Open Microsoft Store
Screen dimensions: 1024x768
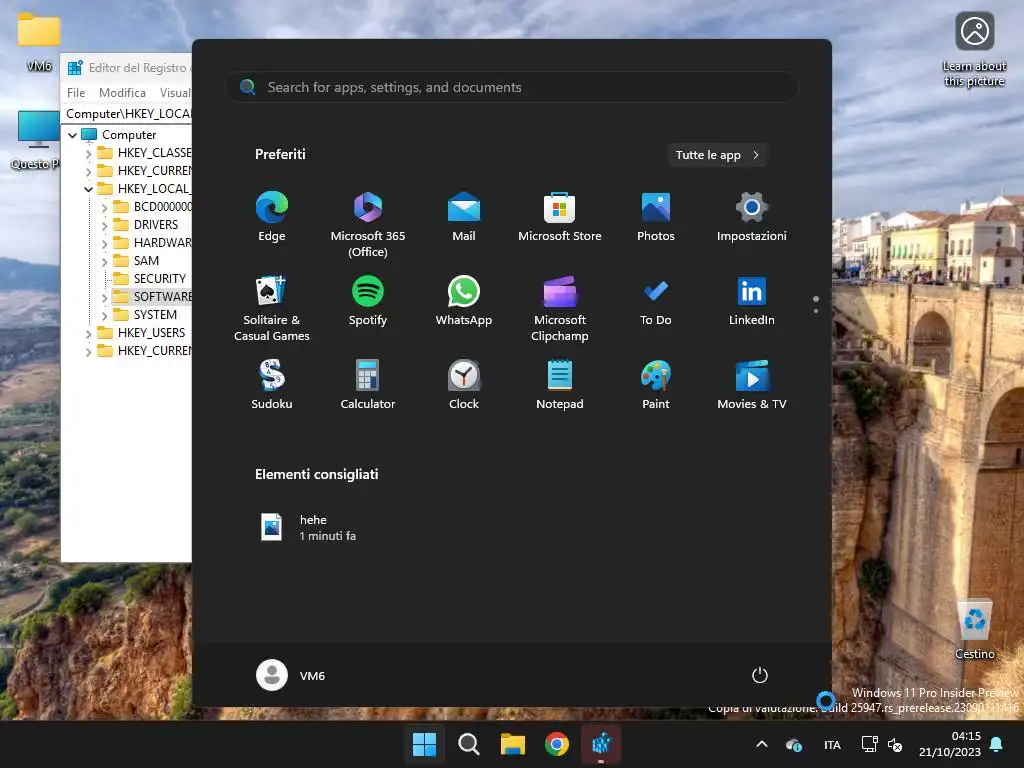tap(560, 217)
